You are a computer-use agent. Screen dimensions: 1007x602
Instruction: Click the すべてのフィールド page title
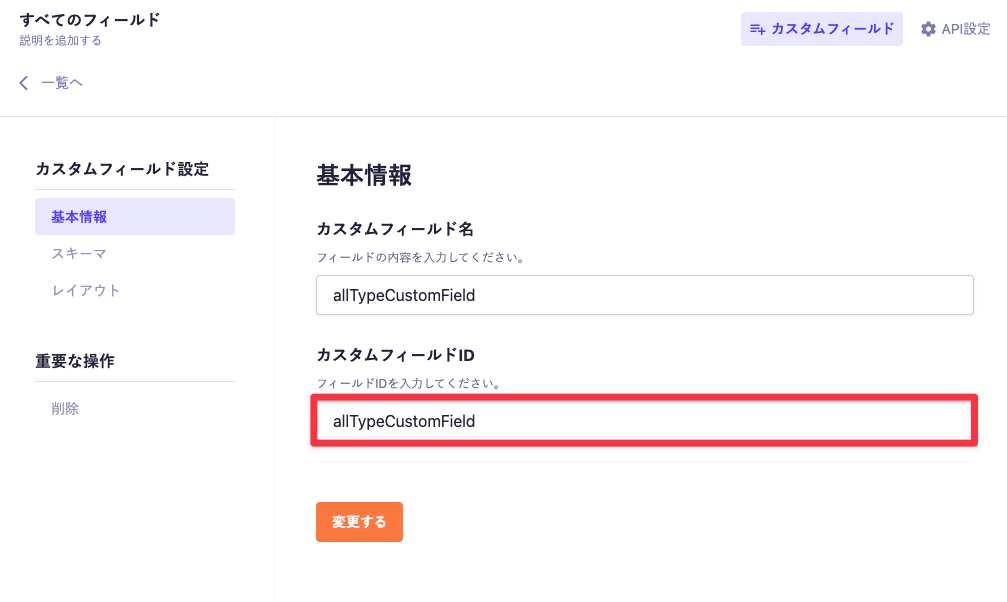(x=89, y=19)
